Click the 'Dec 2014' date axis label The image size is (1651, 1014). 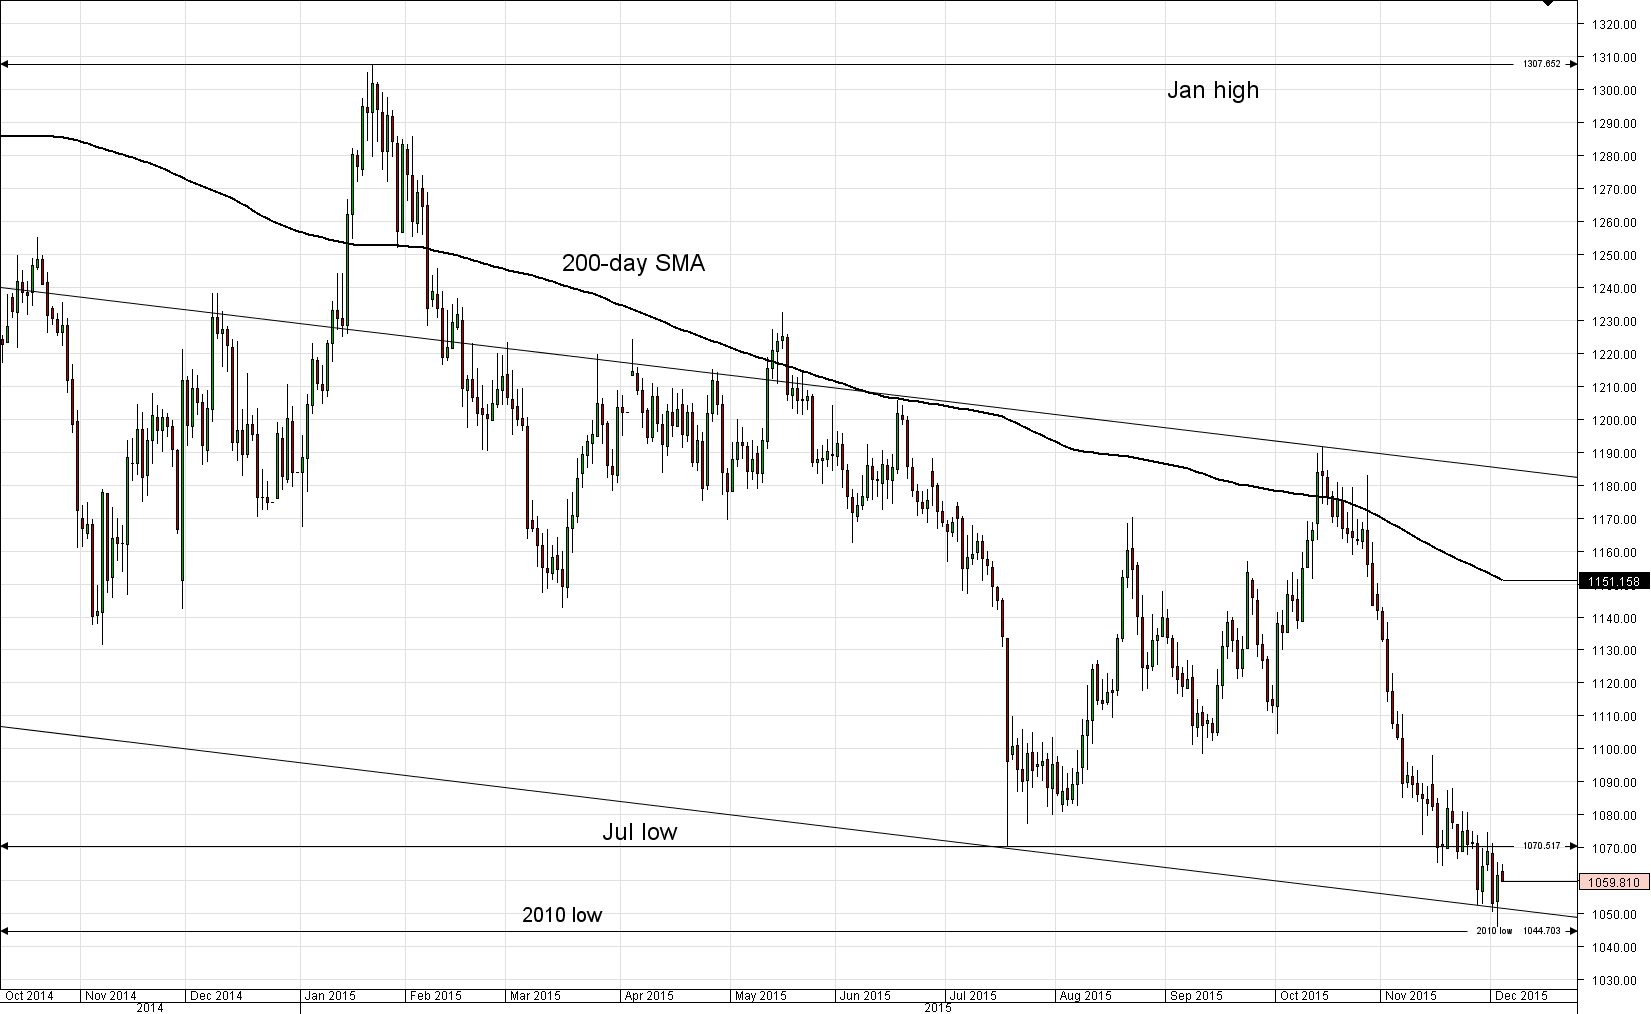(x=217, y=996)
